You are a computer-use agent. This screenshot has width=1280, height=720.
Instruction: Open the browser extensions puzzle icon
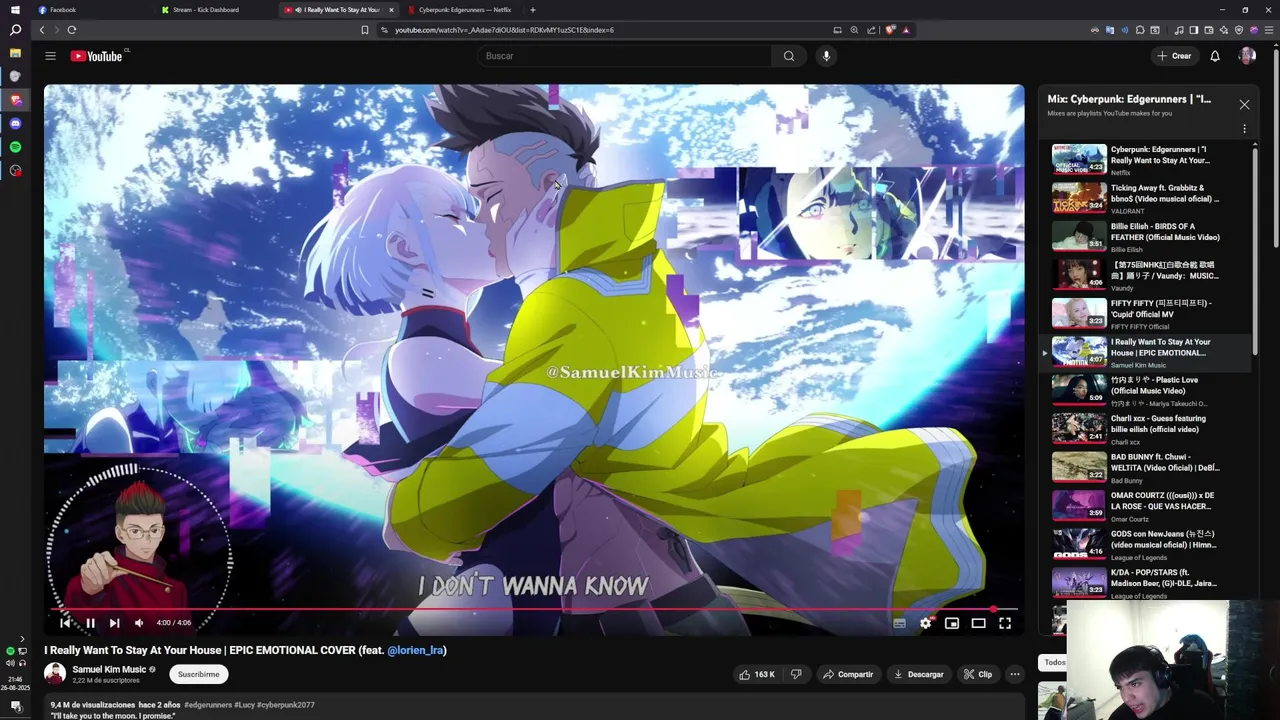(1141, 30)
